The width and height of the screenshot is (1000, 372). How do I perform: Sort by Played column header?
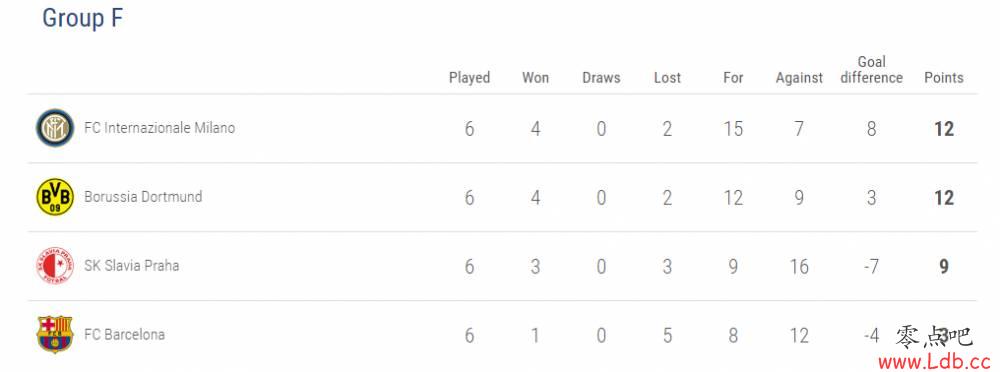point(469,78)
